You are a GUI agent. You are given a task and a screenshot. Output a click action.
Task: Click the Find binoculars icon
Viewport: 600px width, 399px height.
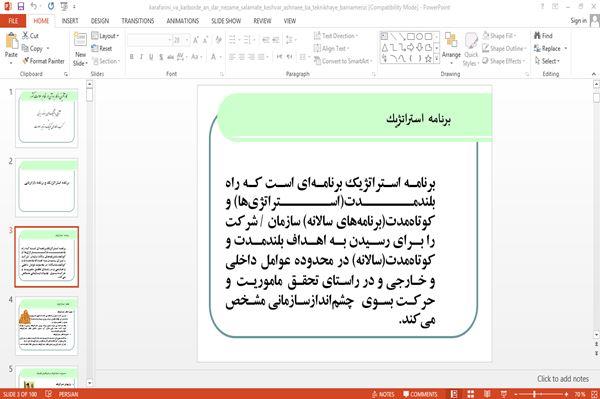click(538, 36)
